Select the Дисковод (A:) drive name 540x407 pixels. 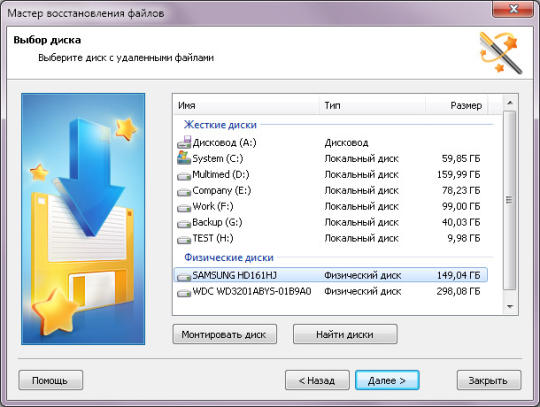[224, 143]
